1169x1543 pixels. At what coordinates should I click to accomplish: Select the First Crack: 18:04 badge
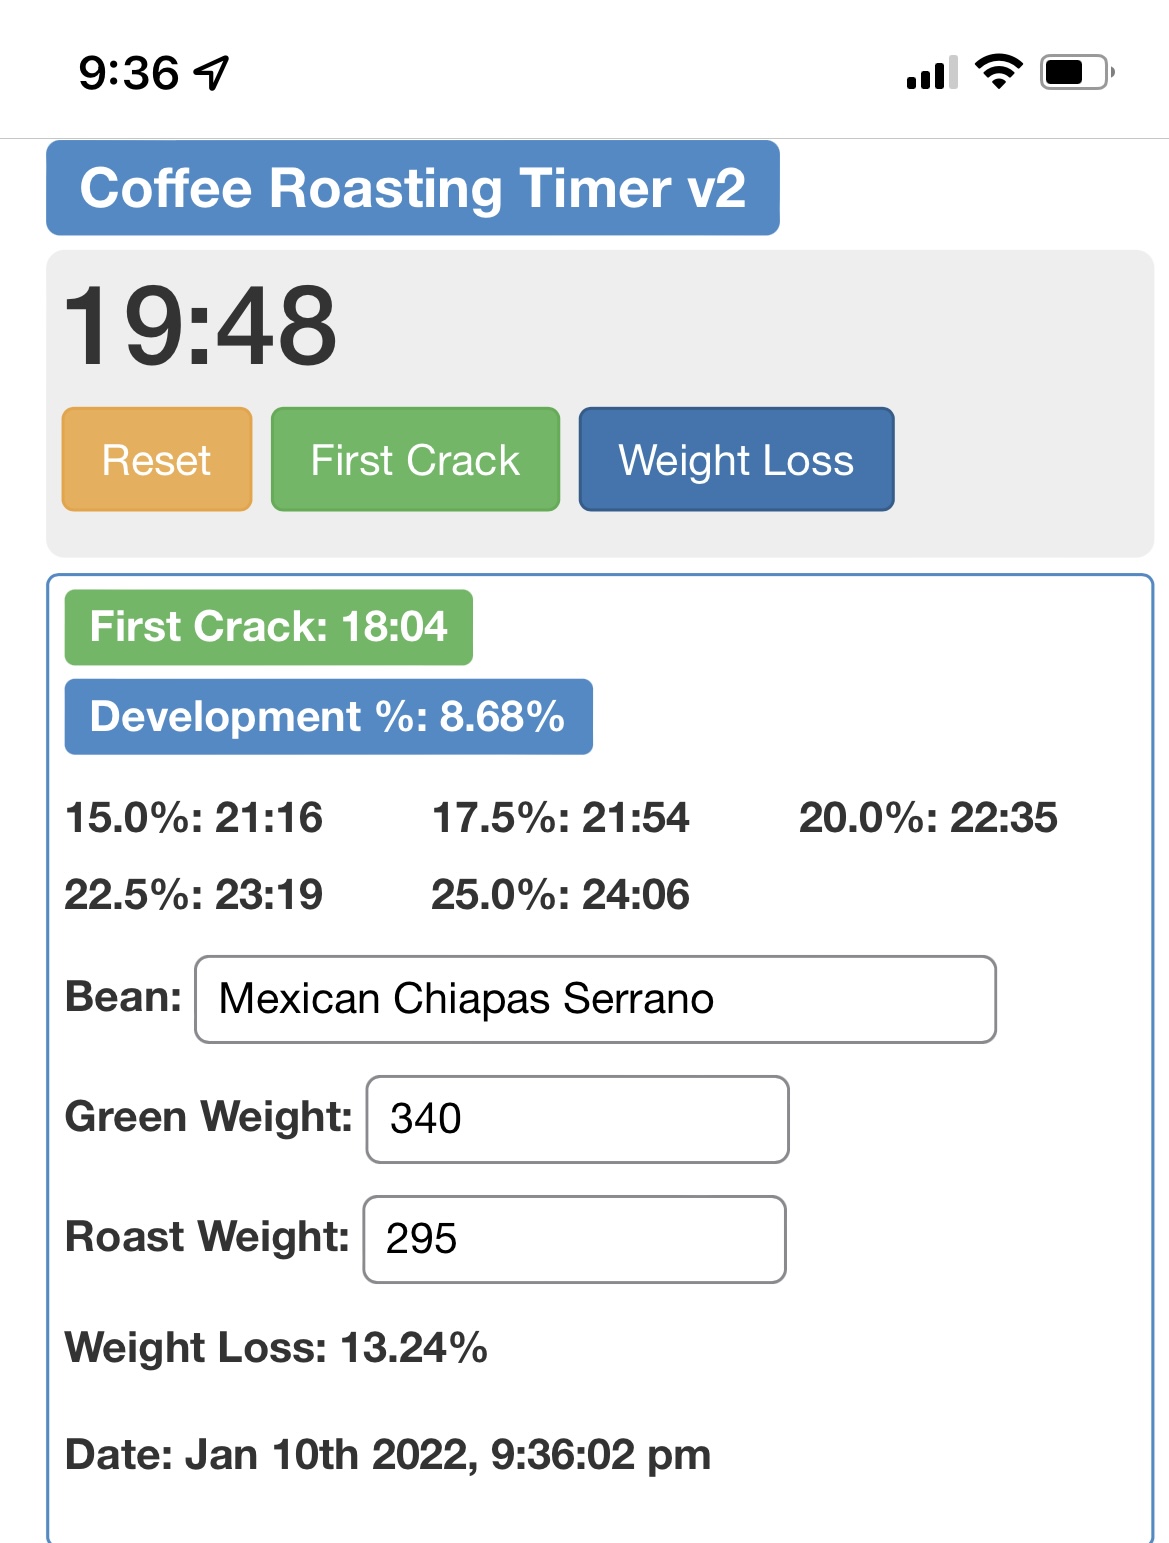click(269, 627)
